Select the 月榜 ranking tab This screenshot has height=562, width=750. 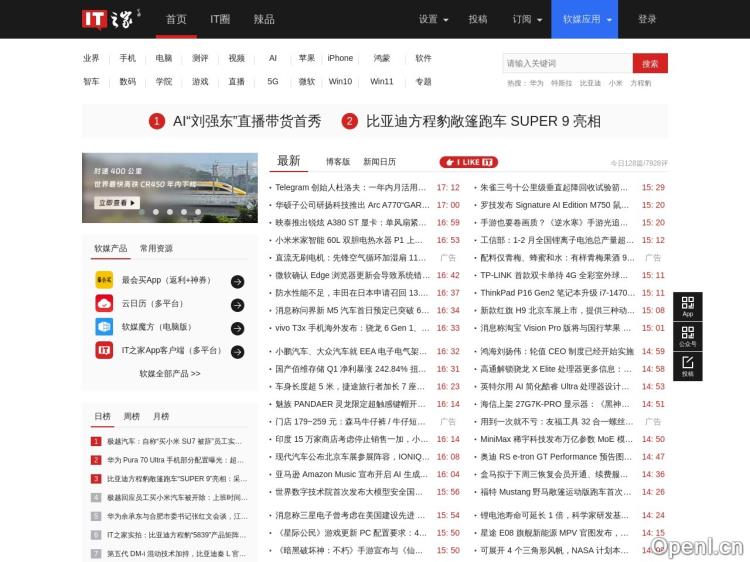[161, 416]
